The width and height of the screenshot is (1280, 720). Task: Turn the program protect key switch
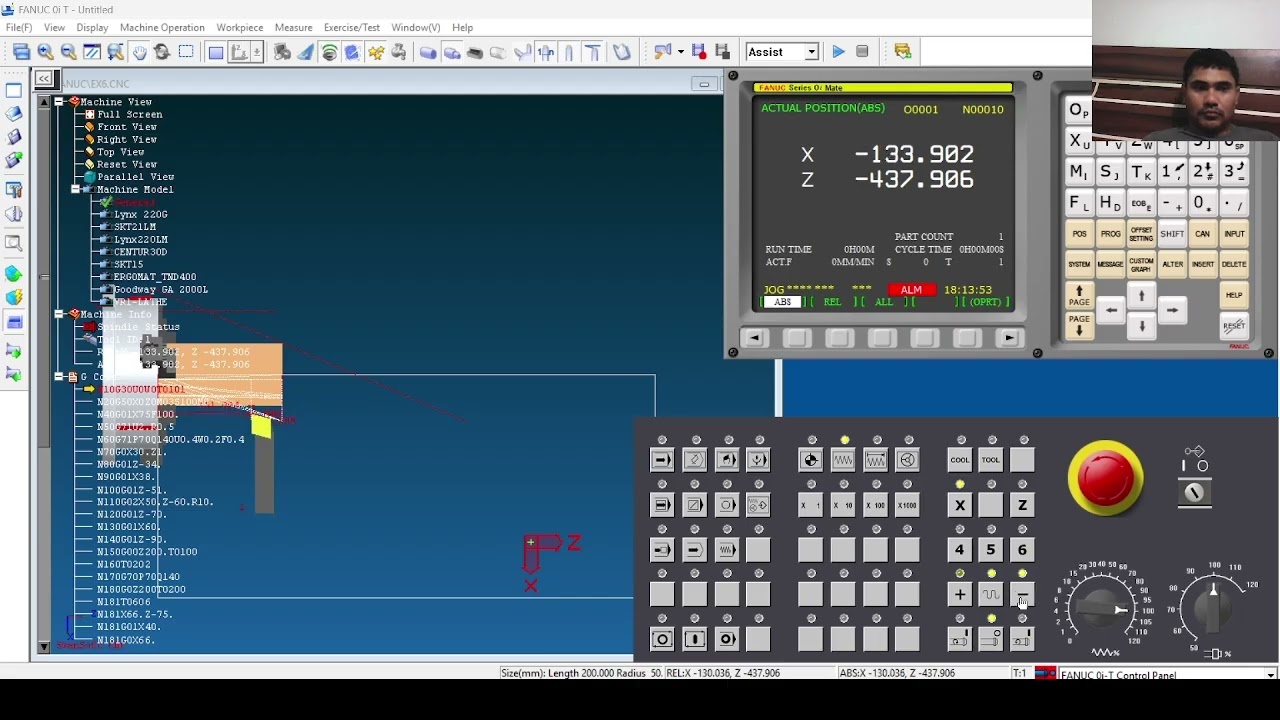[x=1194, y=492]
